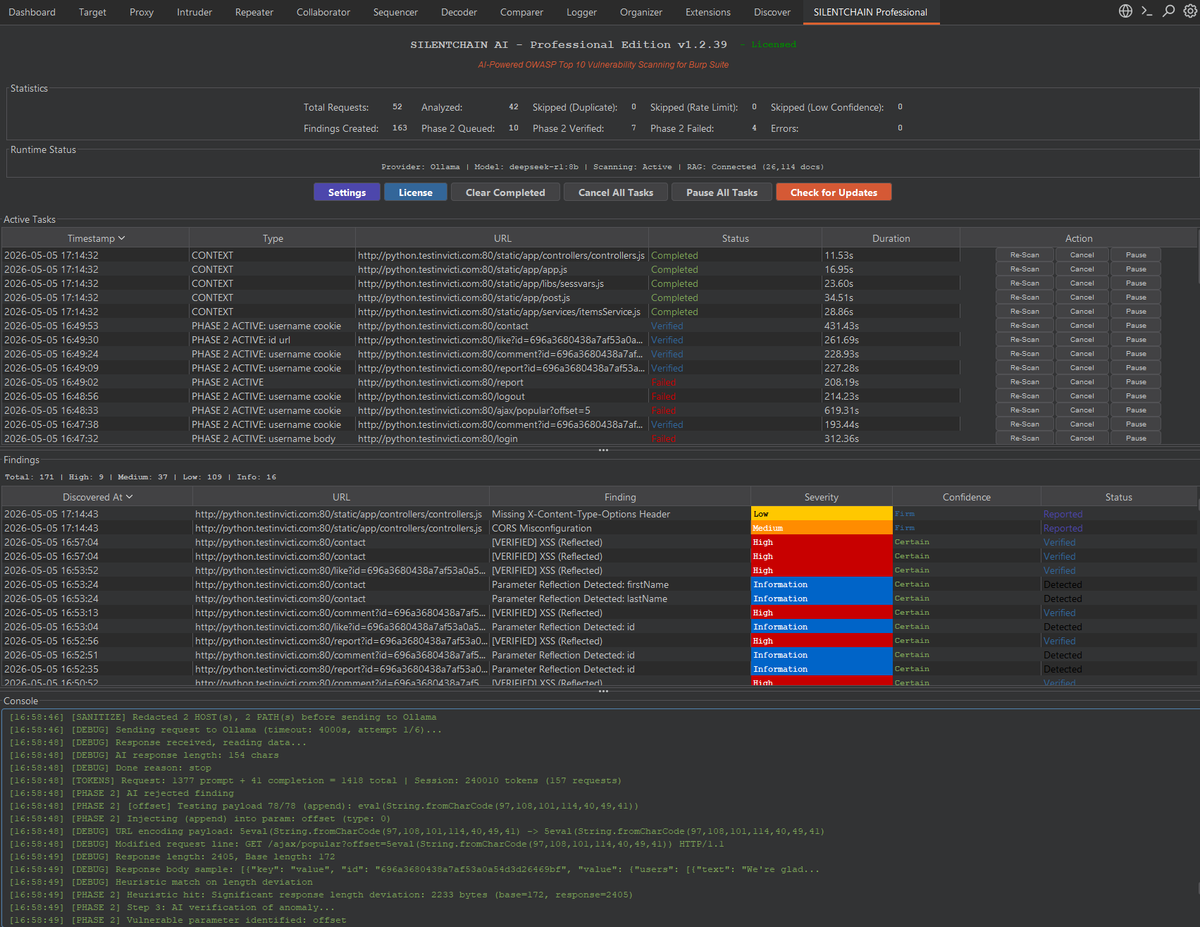Sort Active Tasks by Timestamp column
The image size is (1200, 927).
(96, 238)
